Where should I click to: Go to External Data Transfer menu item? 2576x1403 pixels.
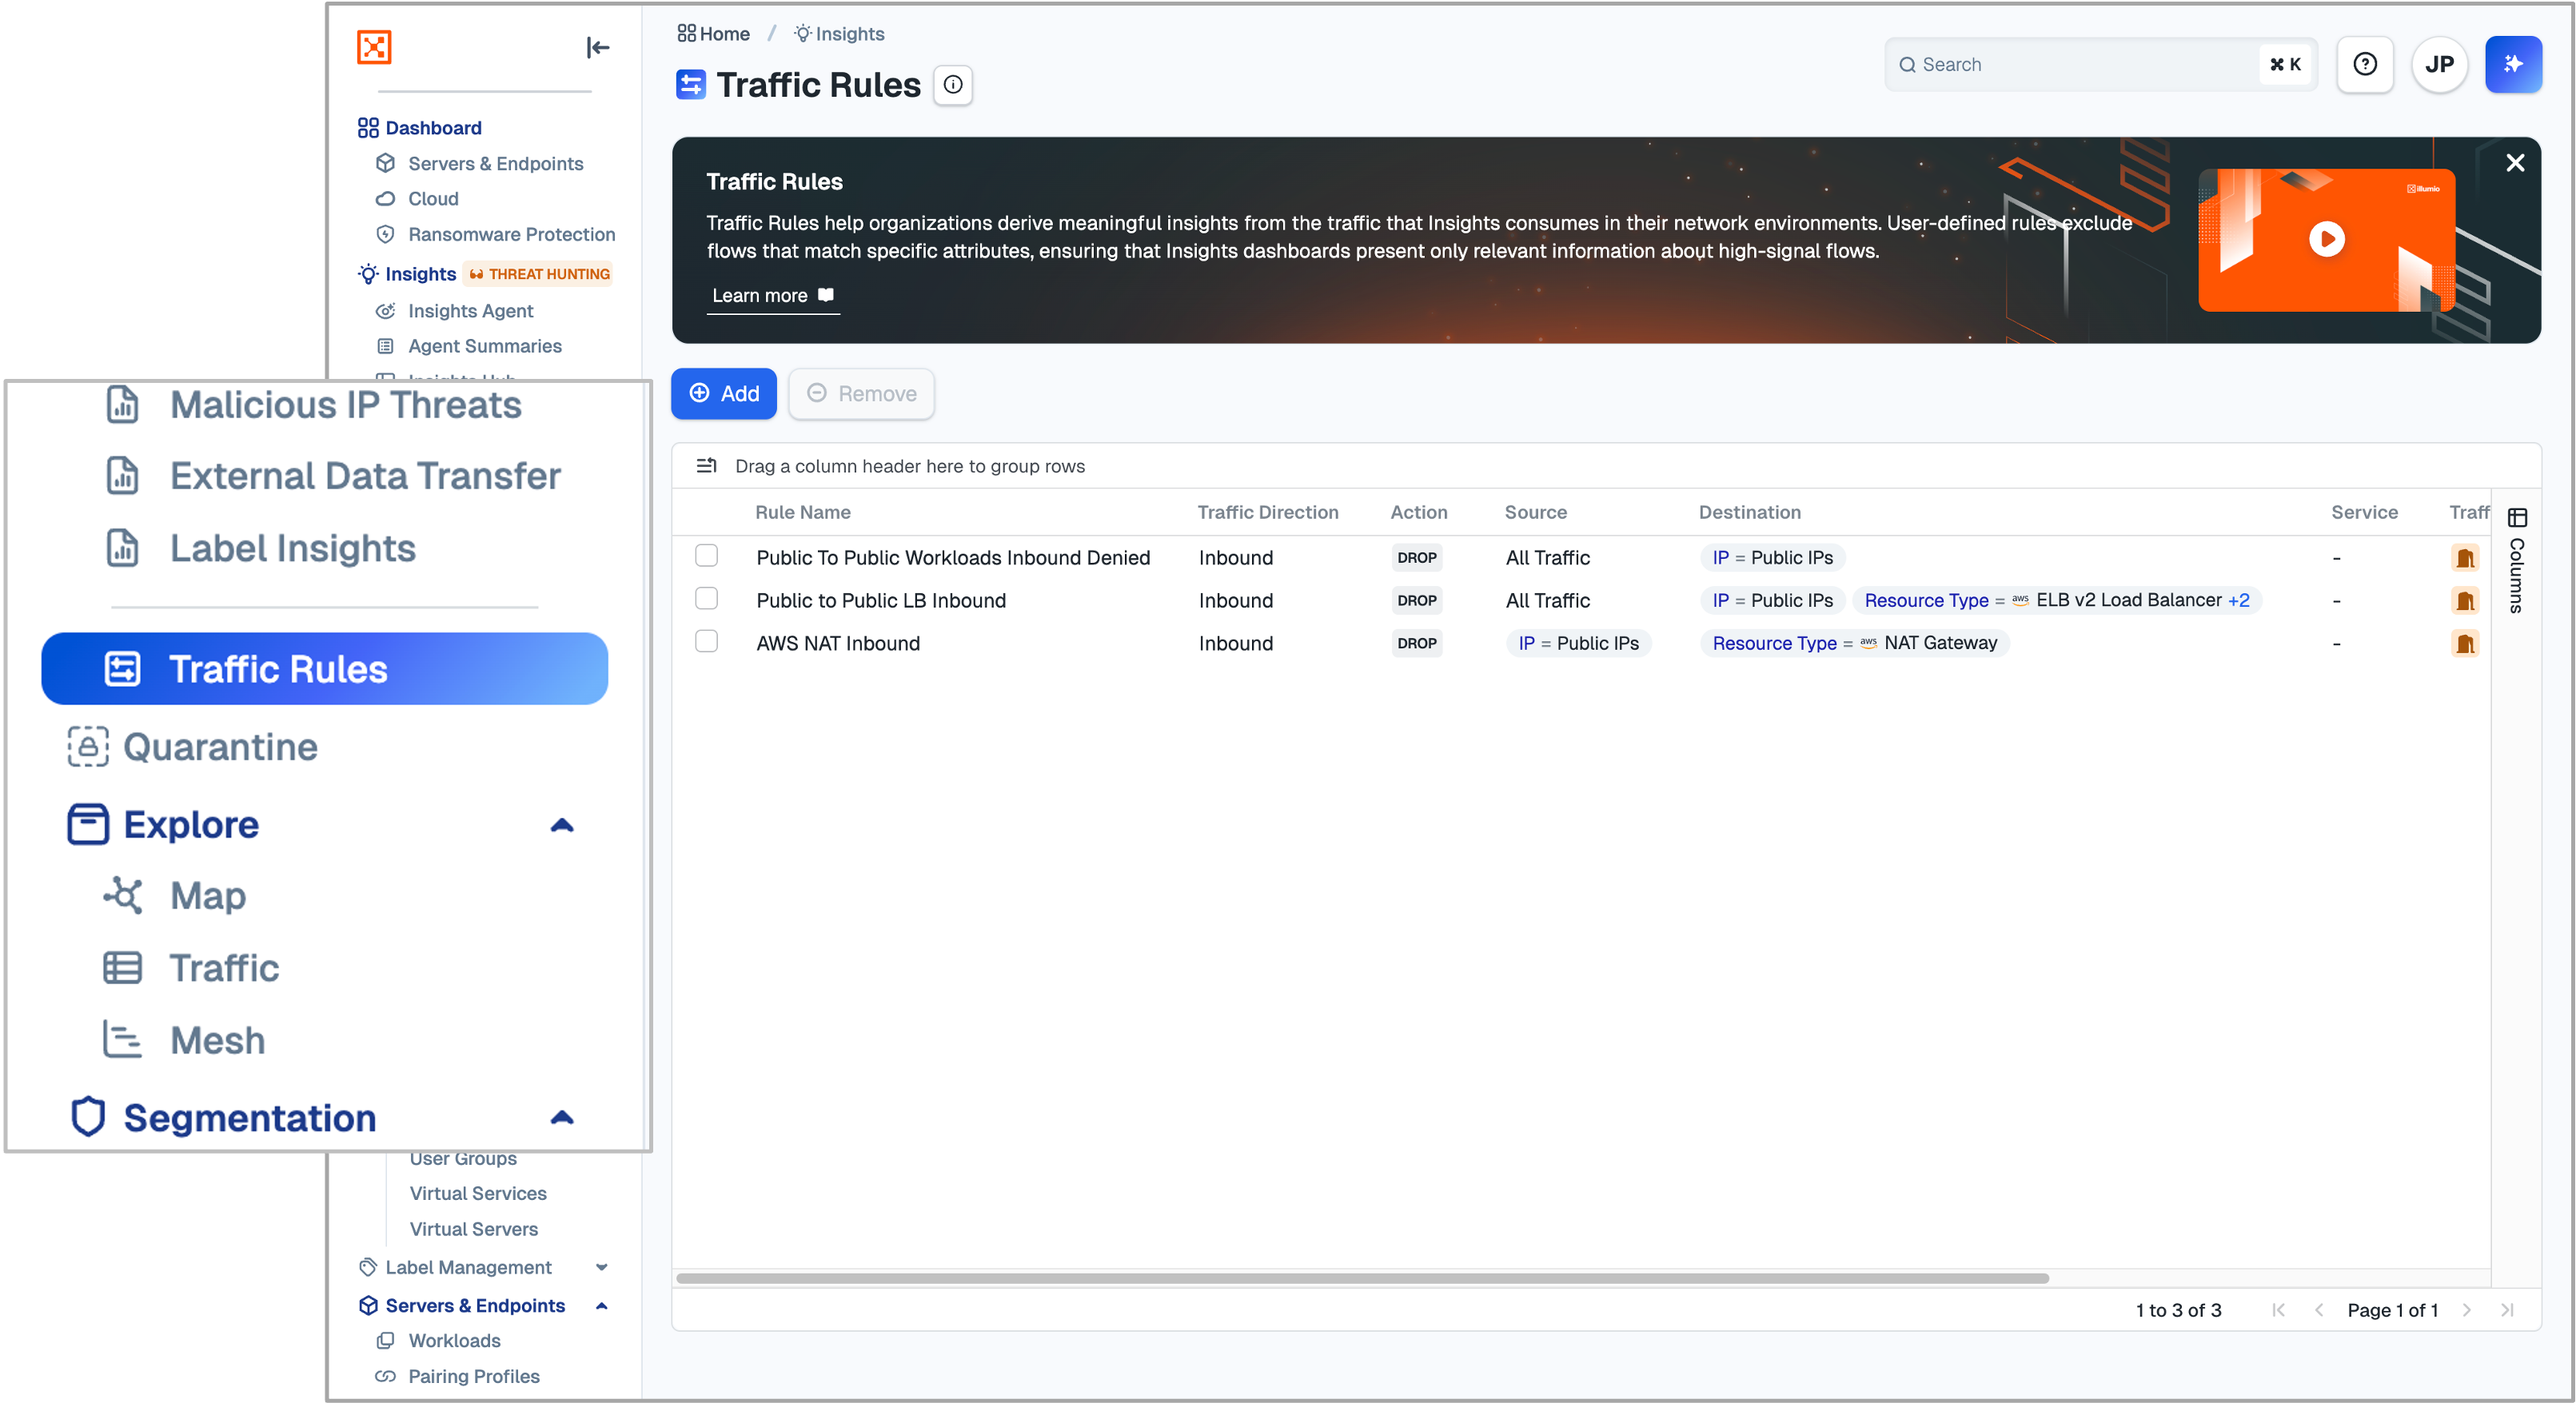364,476
